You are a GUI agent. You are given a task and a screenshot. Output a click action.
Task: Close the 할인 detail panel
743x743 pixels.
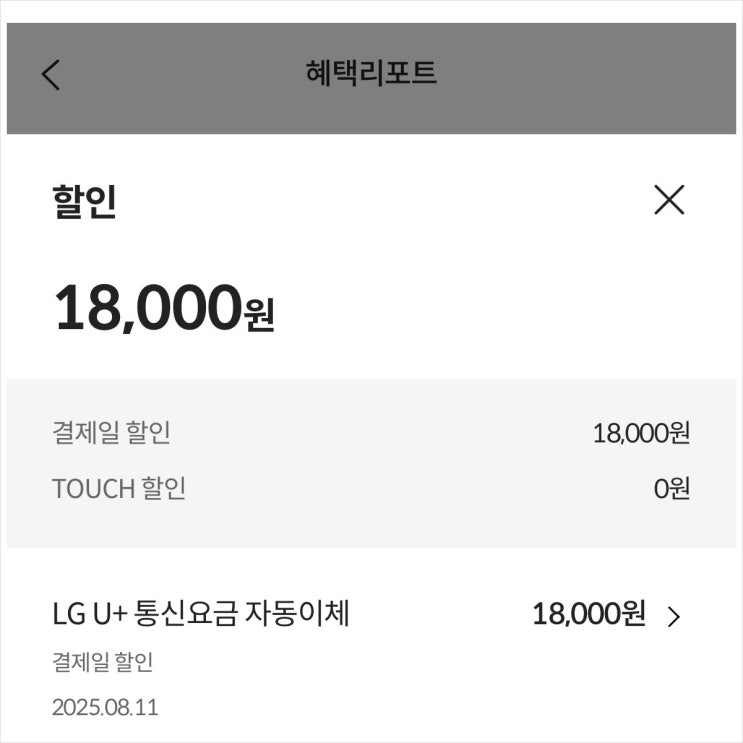tap(668, 200)
